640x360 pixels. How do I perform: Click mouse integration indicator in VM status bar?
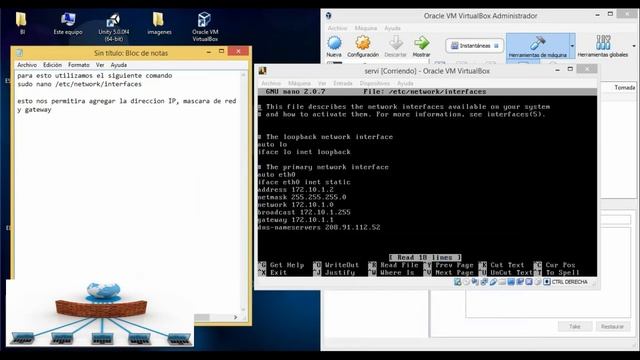[538, 282]
